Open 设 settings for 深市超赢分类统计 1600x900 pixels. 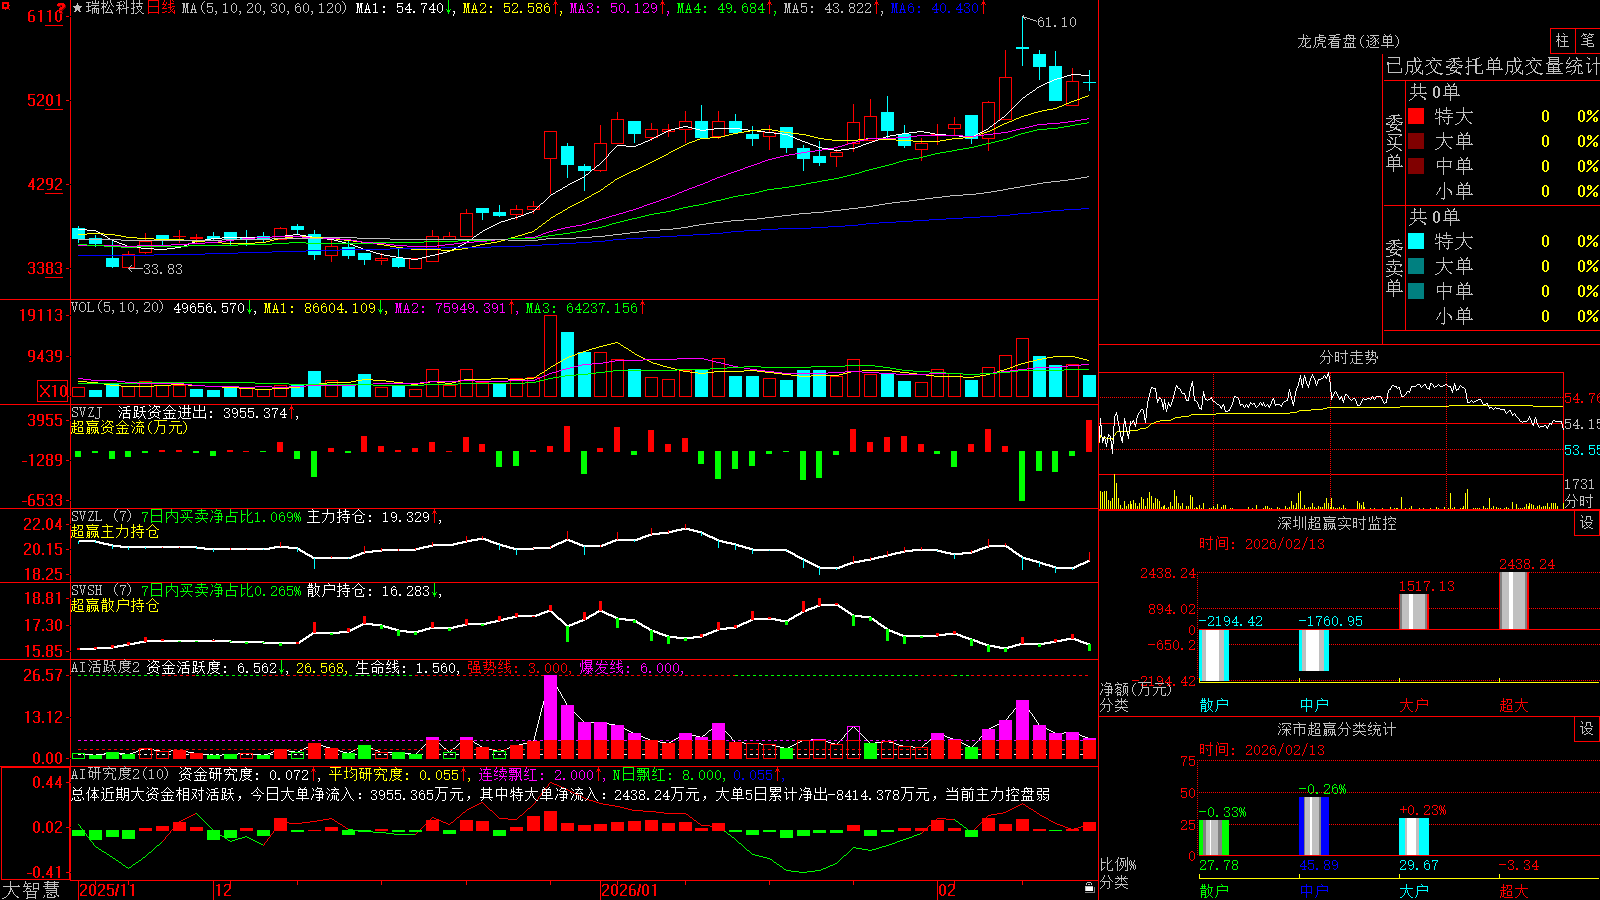1587,729
